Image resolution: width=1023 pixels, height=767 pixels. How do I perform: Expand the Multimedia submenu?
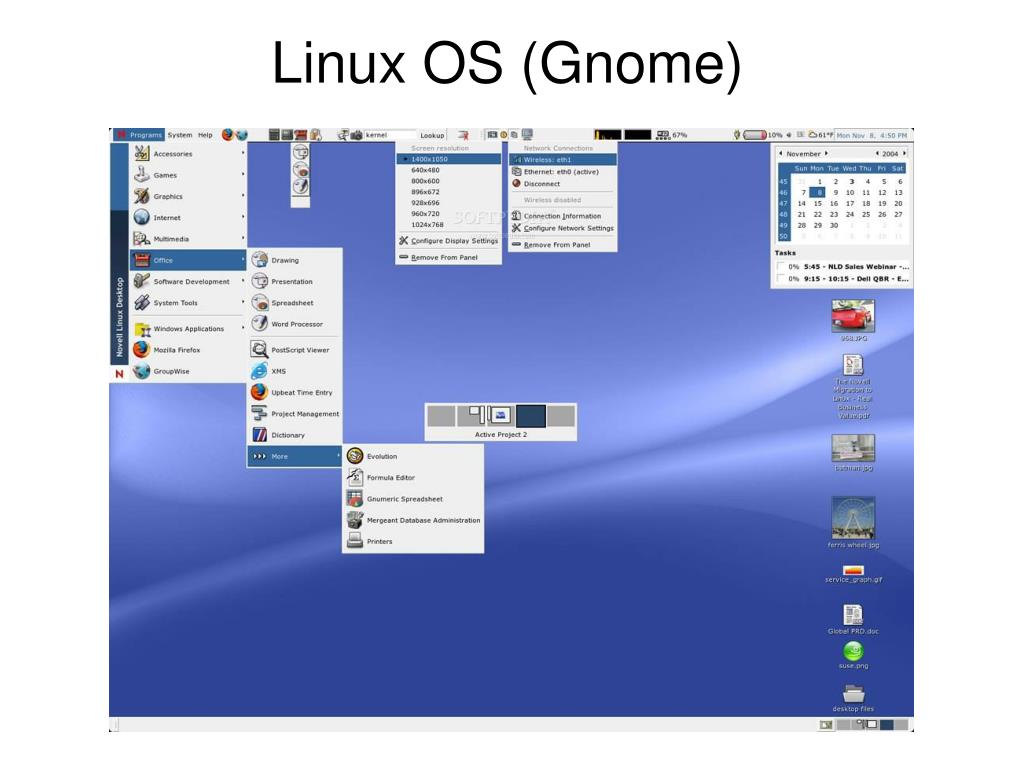click(188, 239)
